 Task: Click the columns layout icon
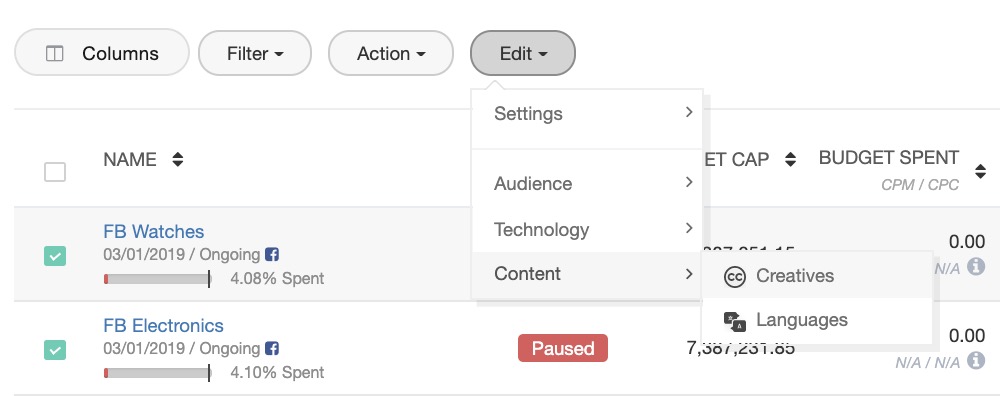55,54
